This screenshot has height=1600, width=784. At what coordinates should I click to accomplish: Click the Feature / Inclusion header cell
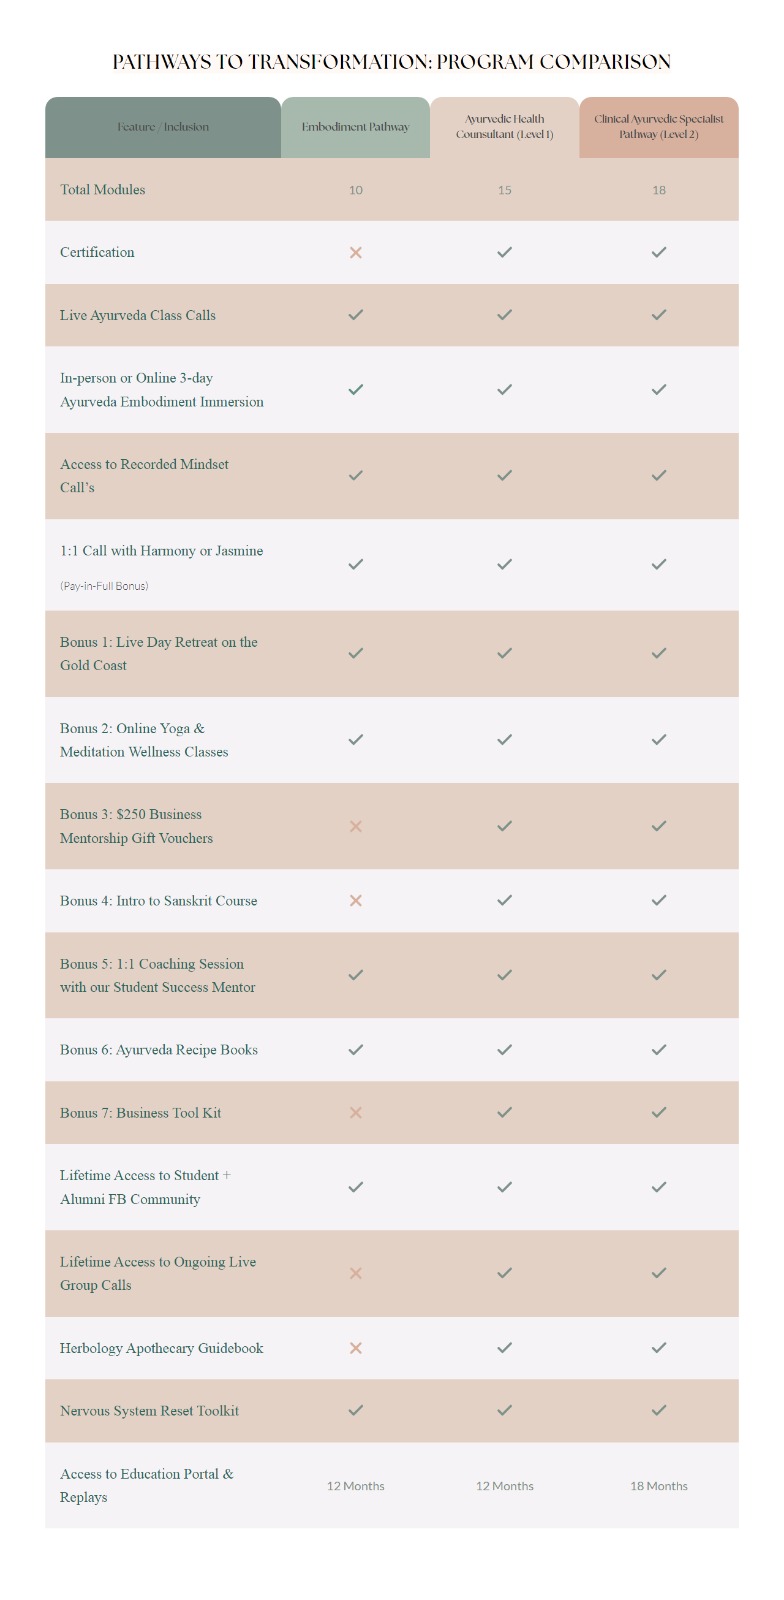coord(163,127)
